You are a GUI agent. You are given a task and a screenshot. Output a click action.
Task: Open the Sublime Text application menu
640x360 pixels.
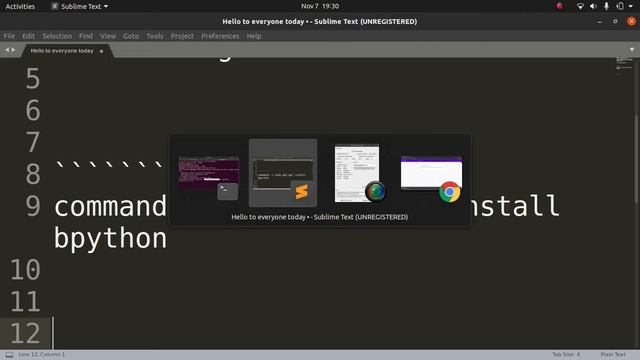80,6
